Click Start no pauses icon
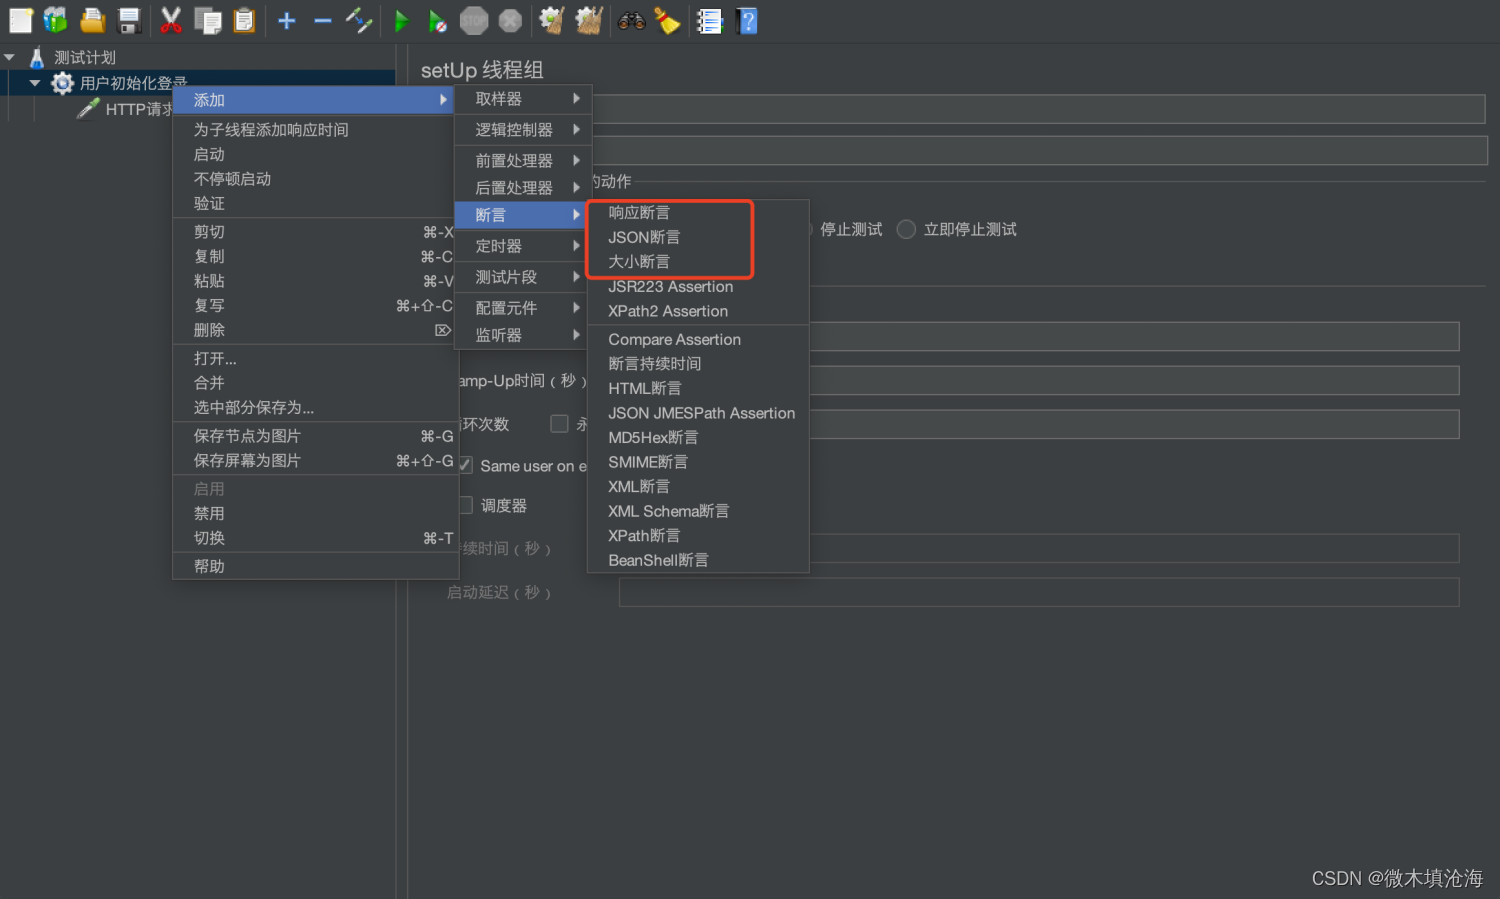Screen dimensions: 1500x899 click(438, 20)
